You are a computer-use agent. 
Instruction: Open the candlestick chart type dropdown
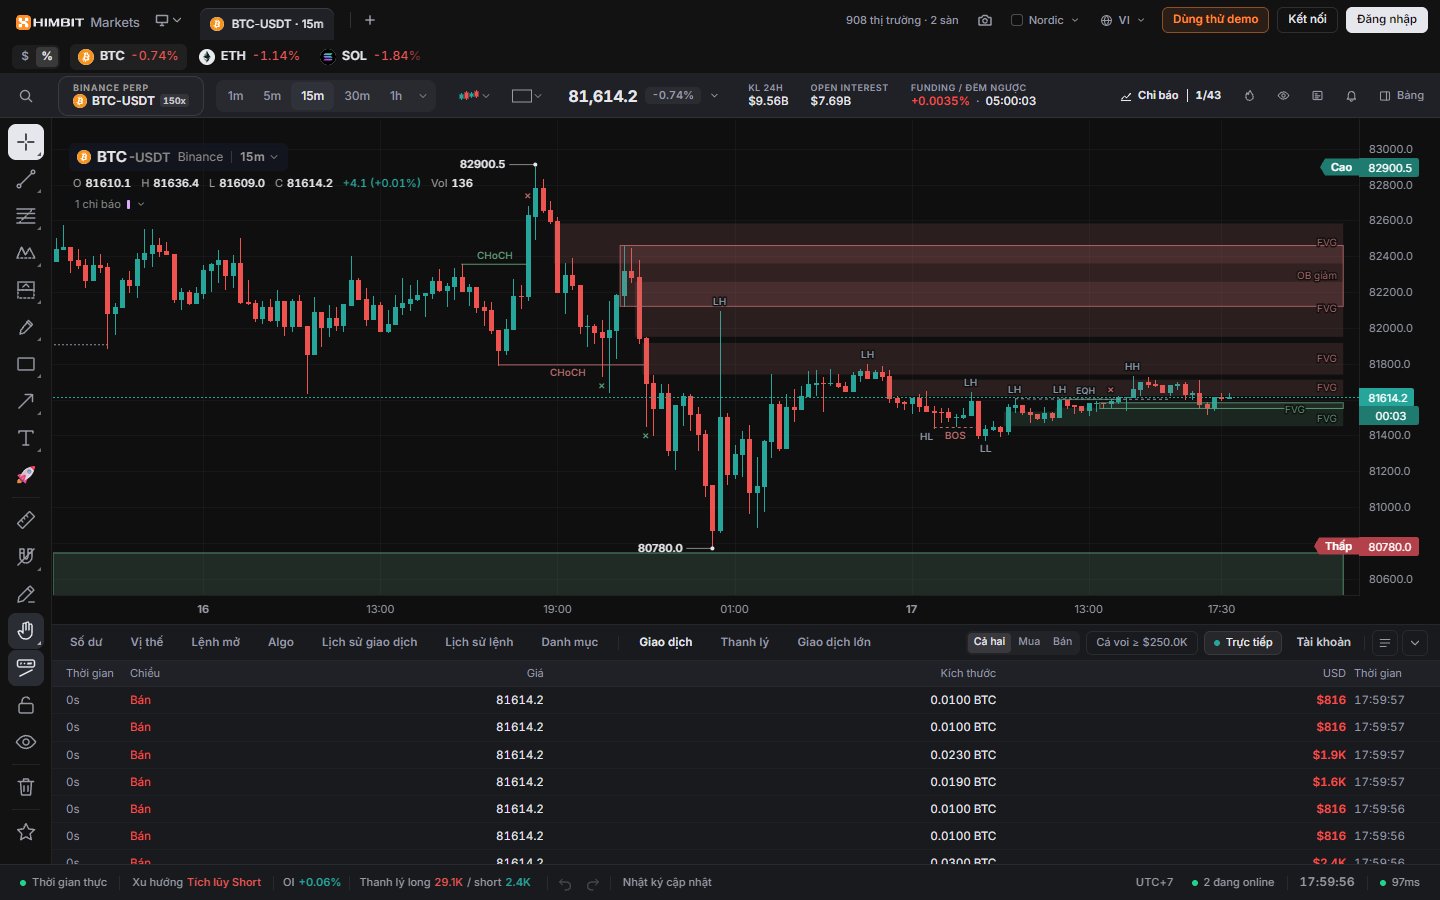474,96
